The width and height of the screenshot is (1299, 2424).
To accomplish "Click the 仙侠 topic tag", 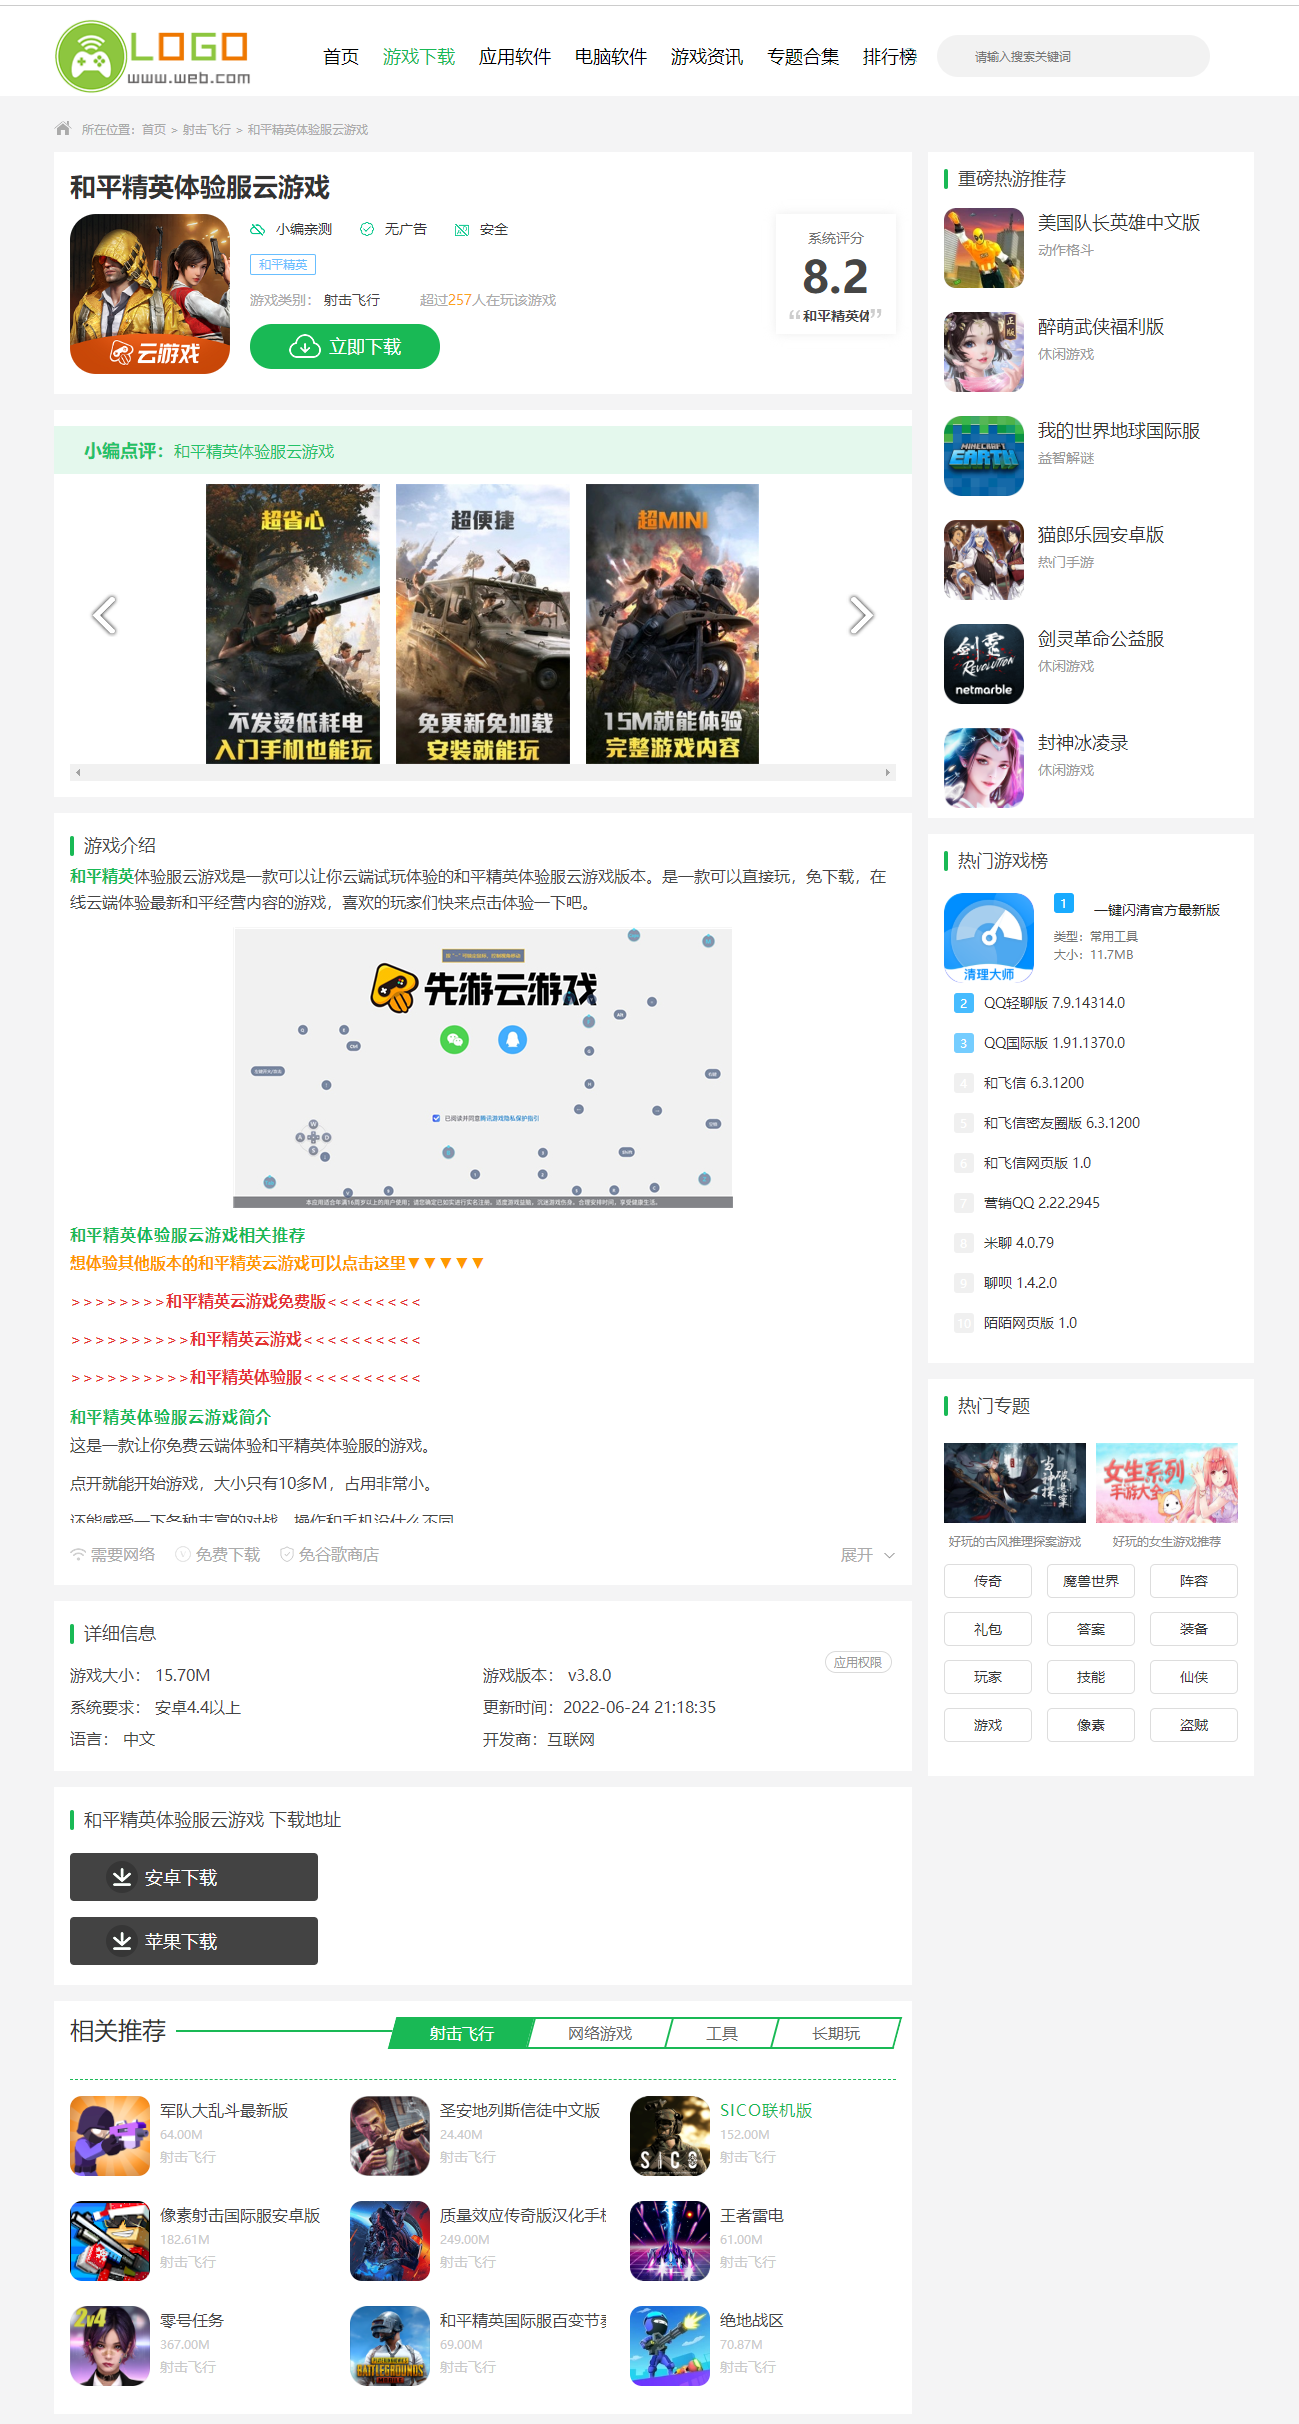I will [1194, 1677].
